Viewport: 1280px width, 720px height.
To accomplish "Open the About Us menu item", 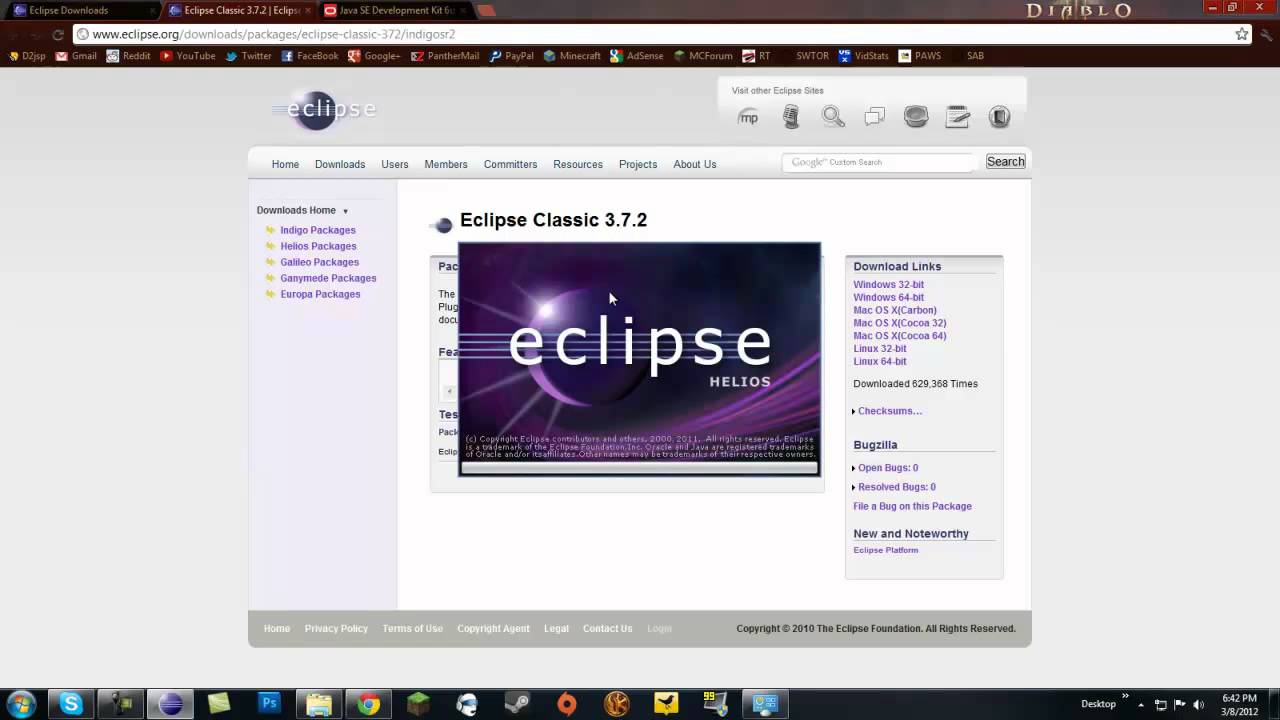I will click(x=695, y=164).
